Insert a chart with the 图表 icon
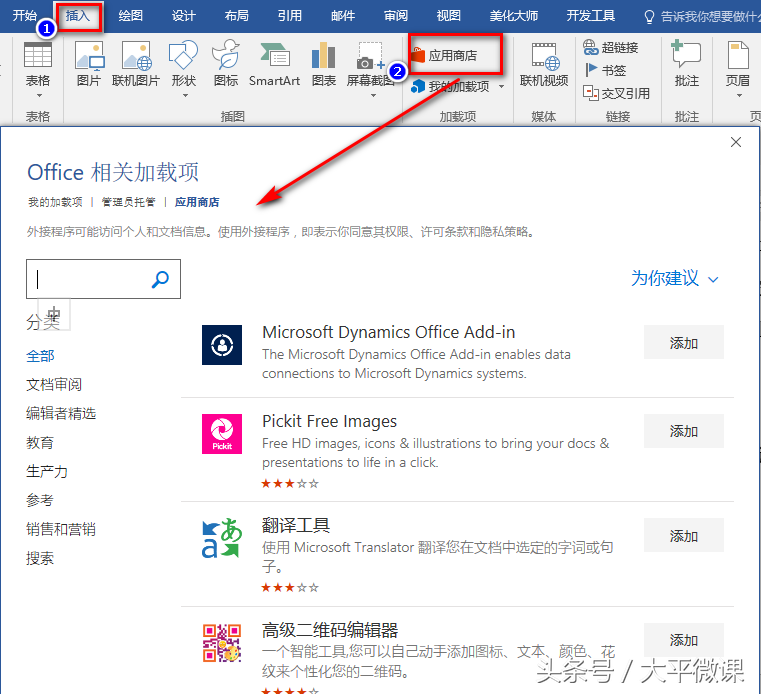 [x=324, y=64]
